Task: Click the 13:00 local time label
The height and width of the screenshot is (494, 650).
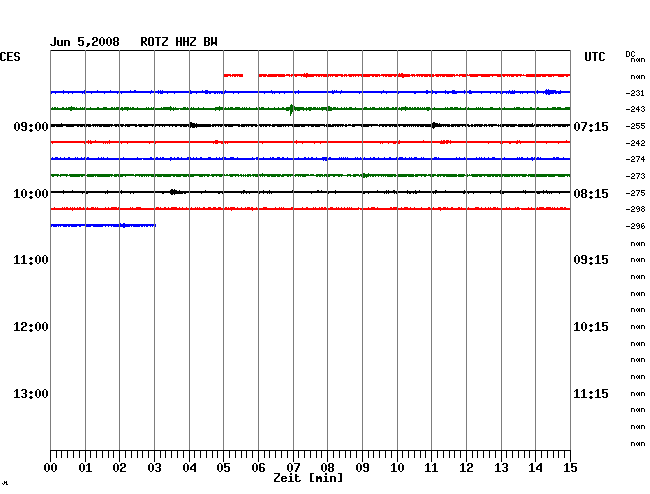Action: 31,394
